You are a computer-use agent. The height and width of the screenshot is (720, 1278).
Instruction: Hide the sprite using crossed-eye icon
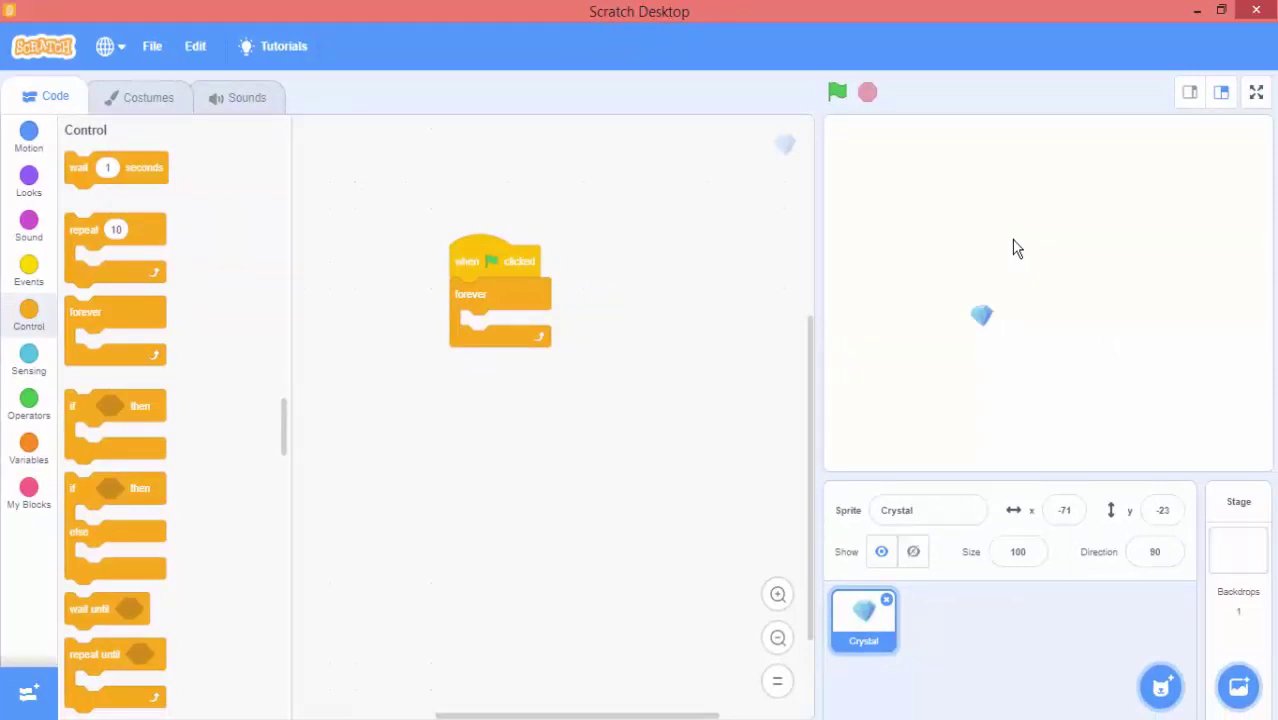913,552
